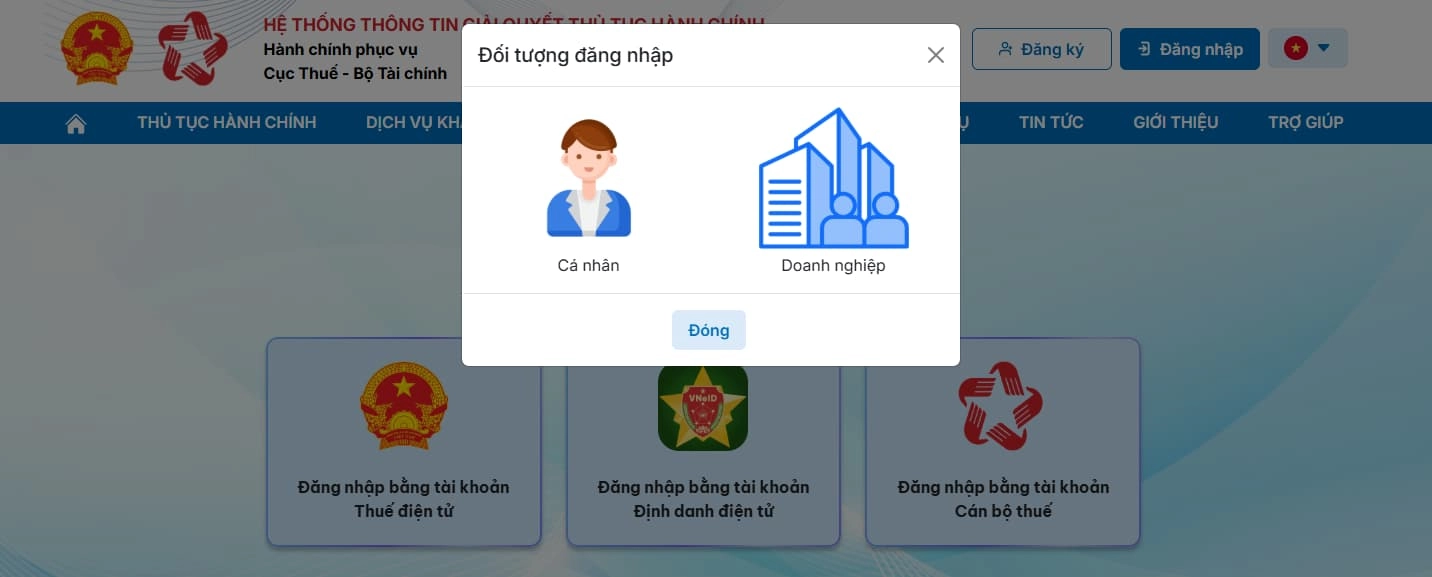The width and height of the screenshot is (1432, 577).
Task: Click the Đăng nhập button in header
Action: tap(1189, 49)
